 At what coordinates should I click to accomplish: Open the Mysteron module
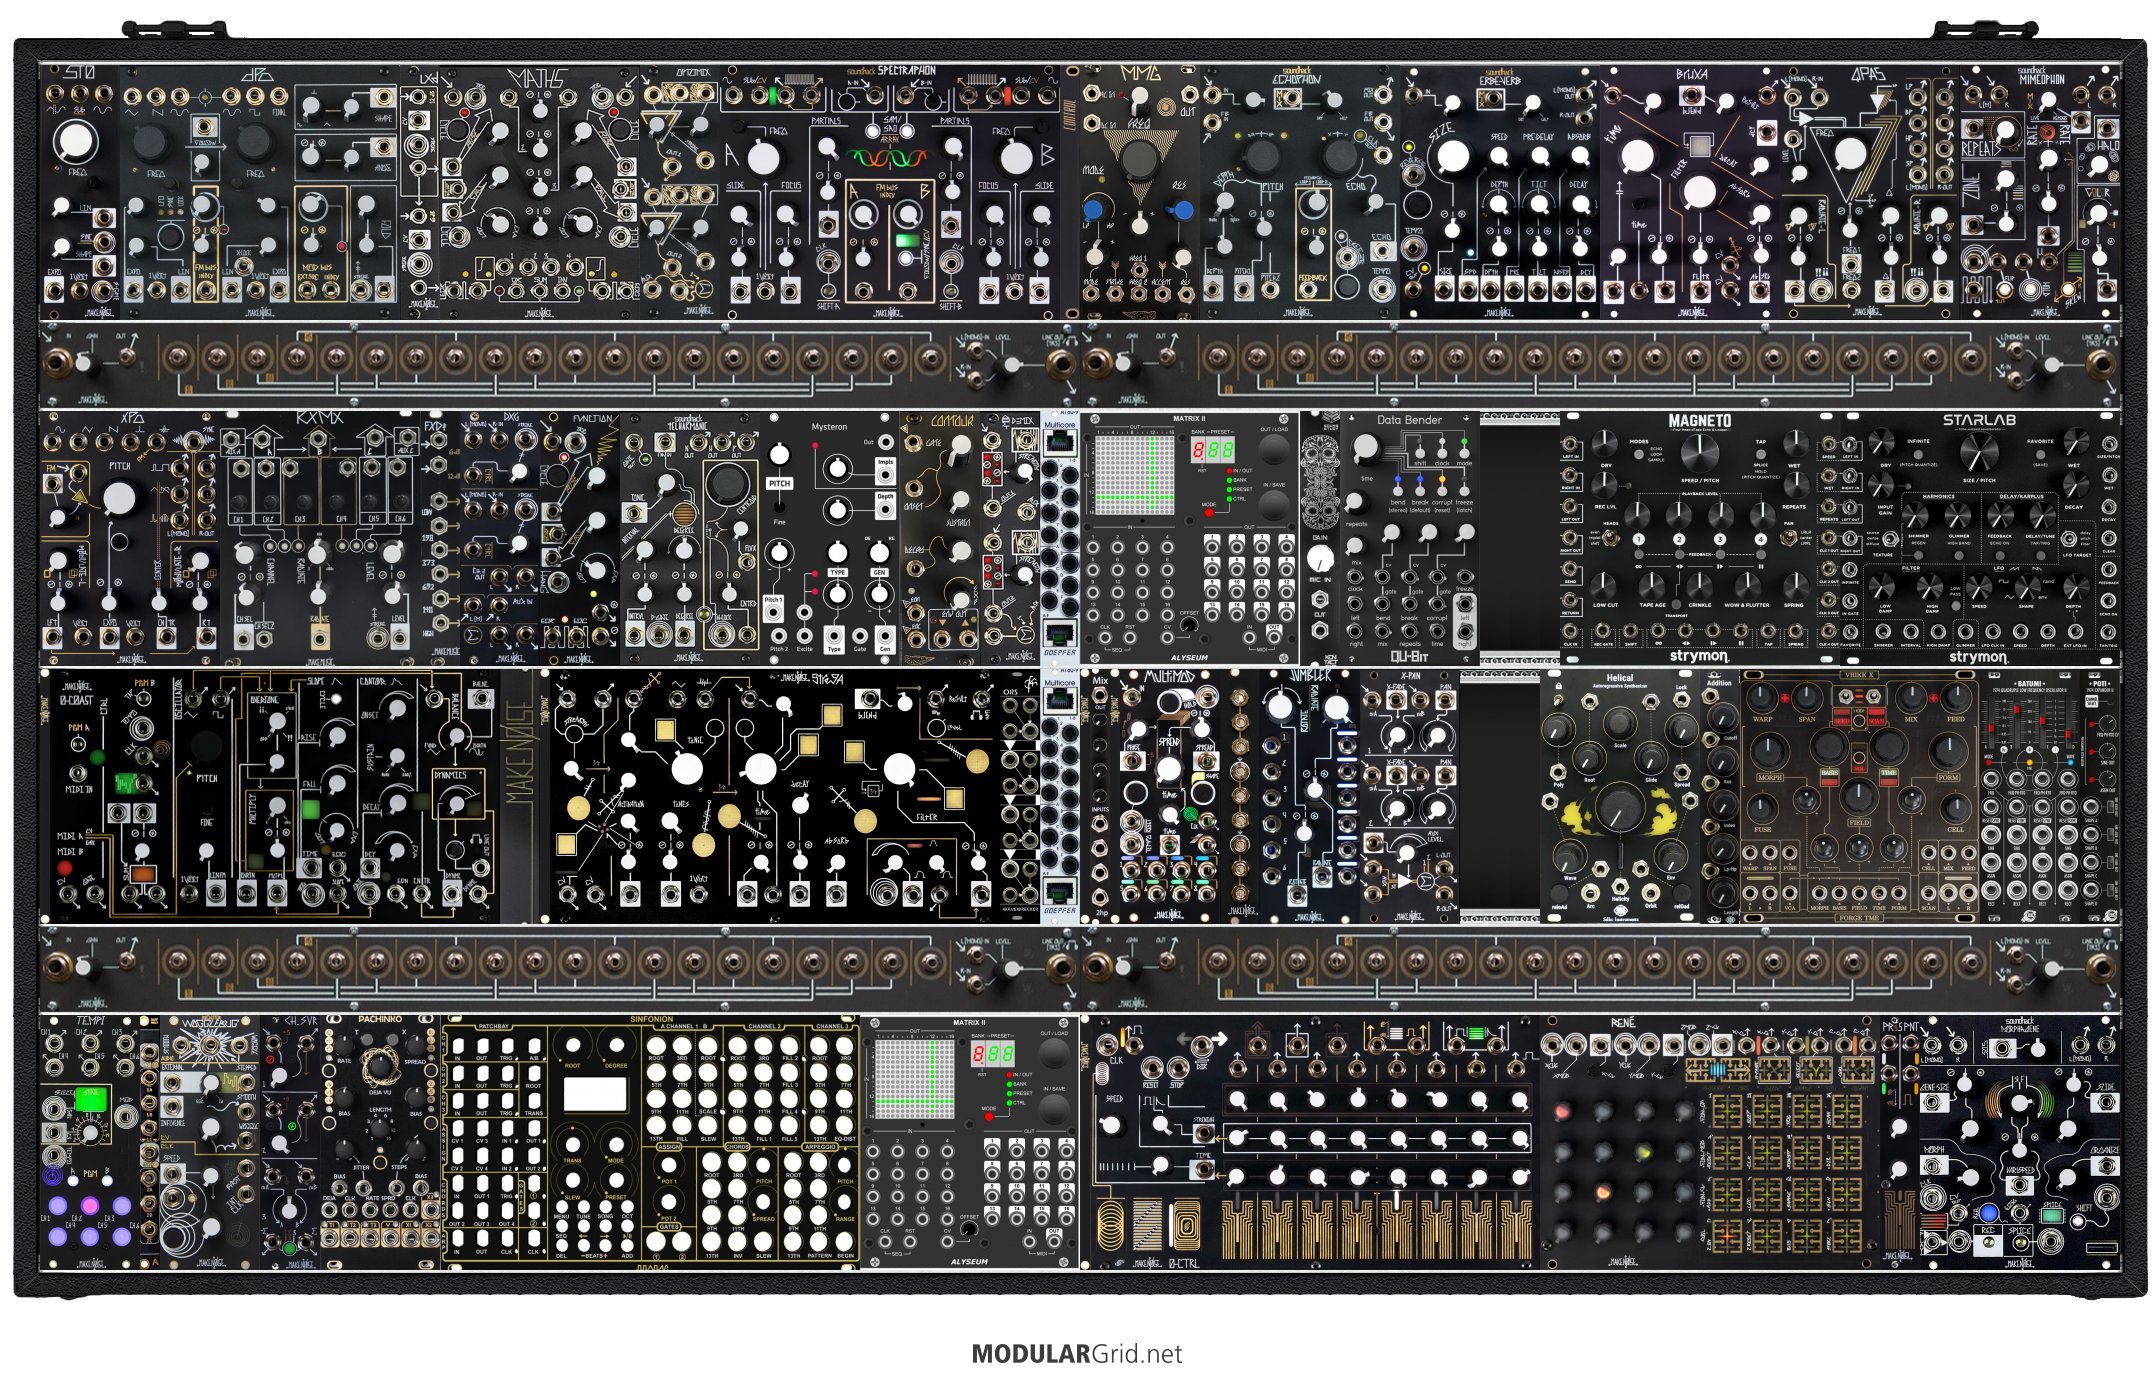[x=830, y=538]
